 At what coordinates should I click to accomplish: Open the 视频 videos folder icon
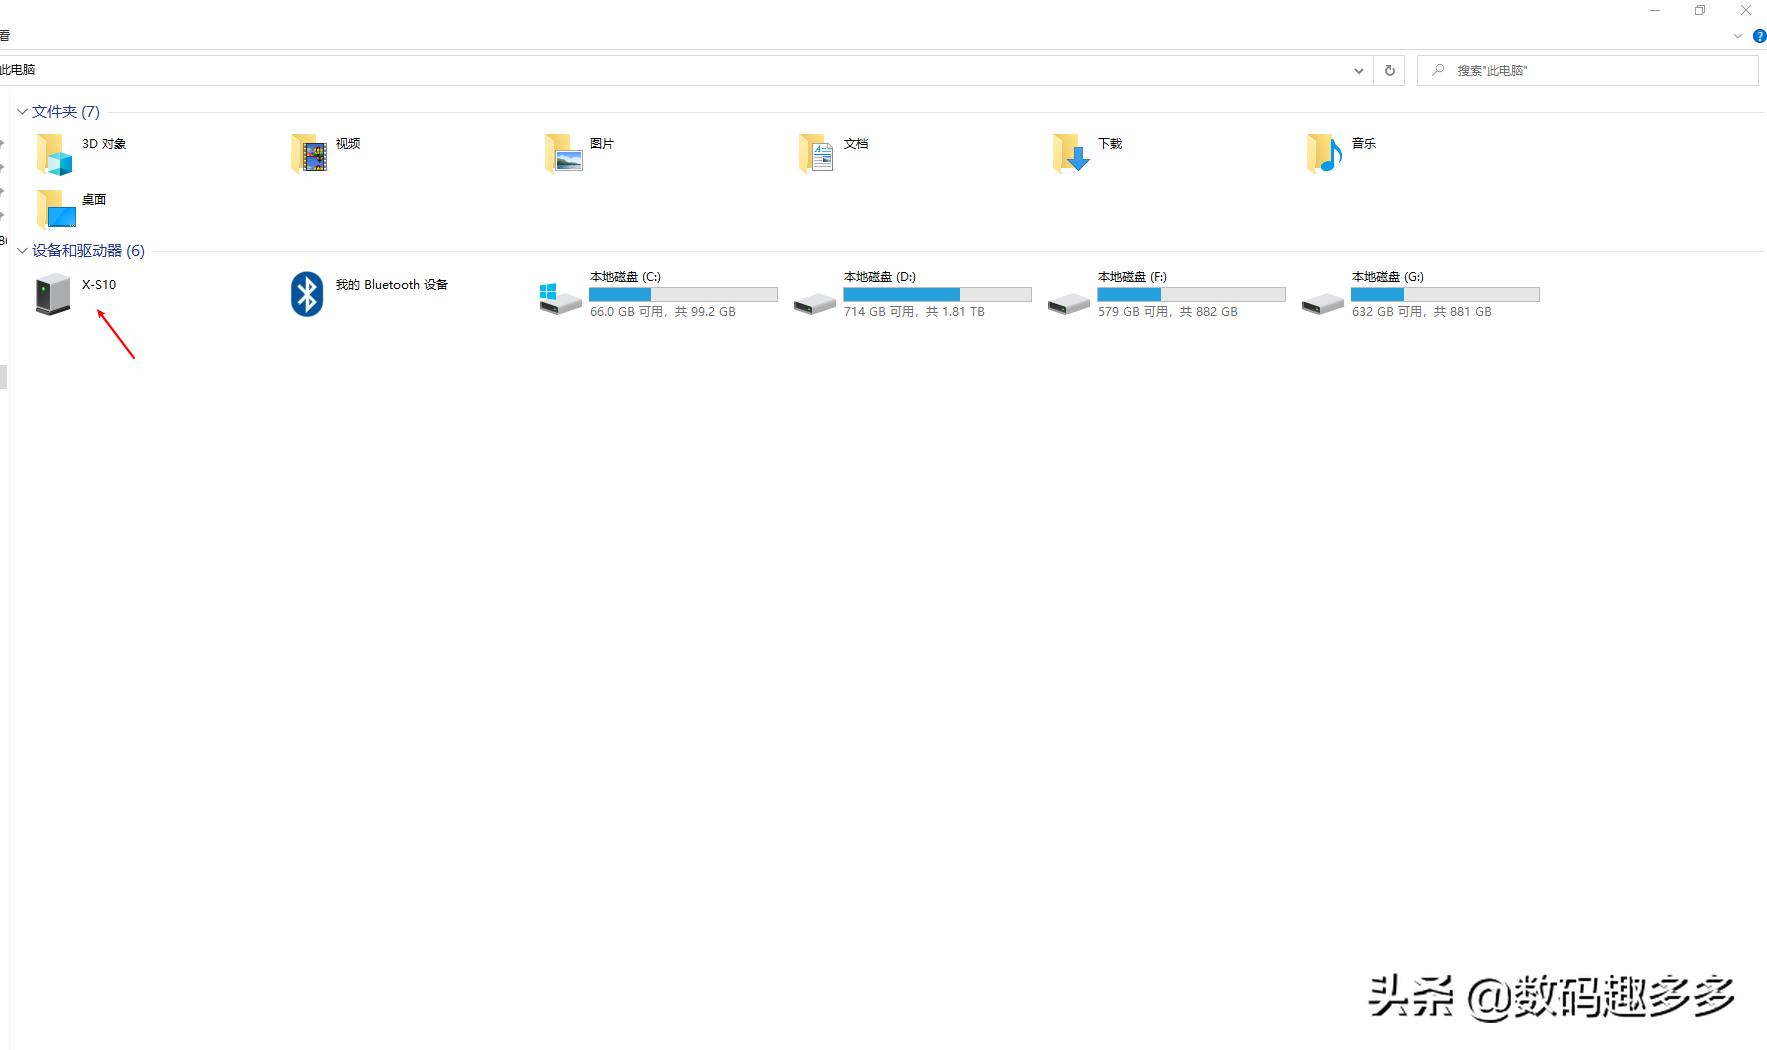pyautogui.click(x=309, y=154)
